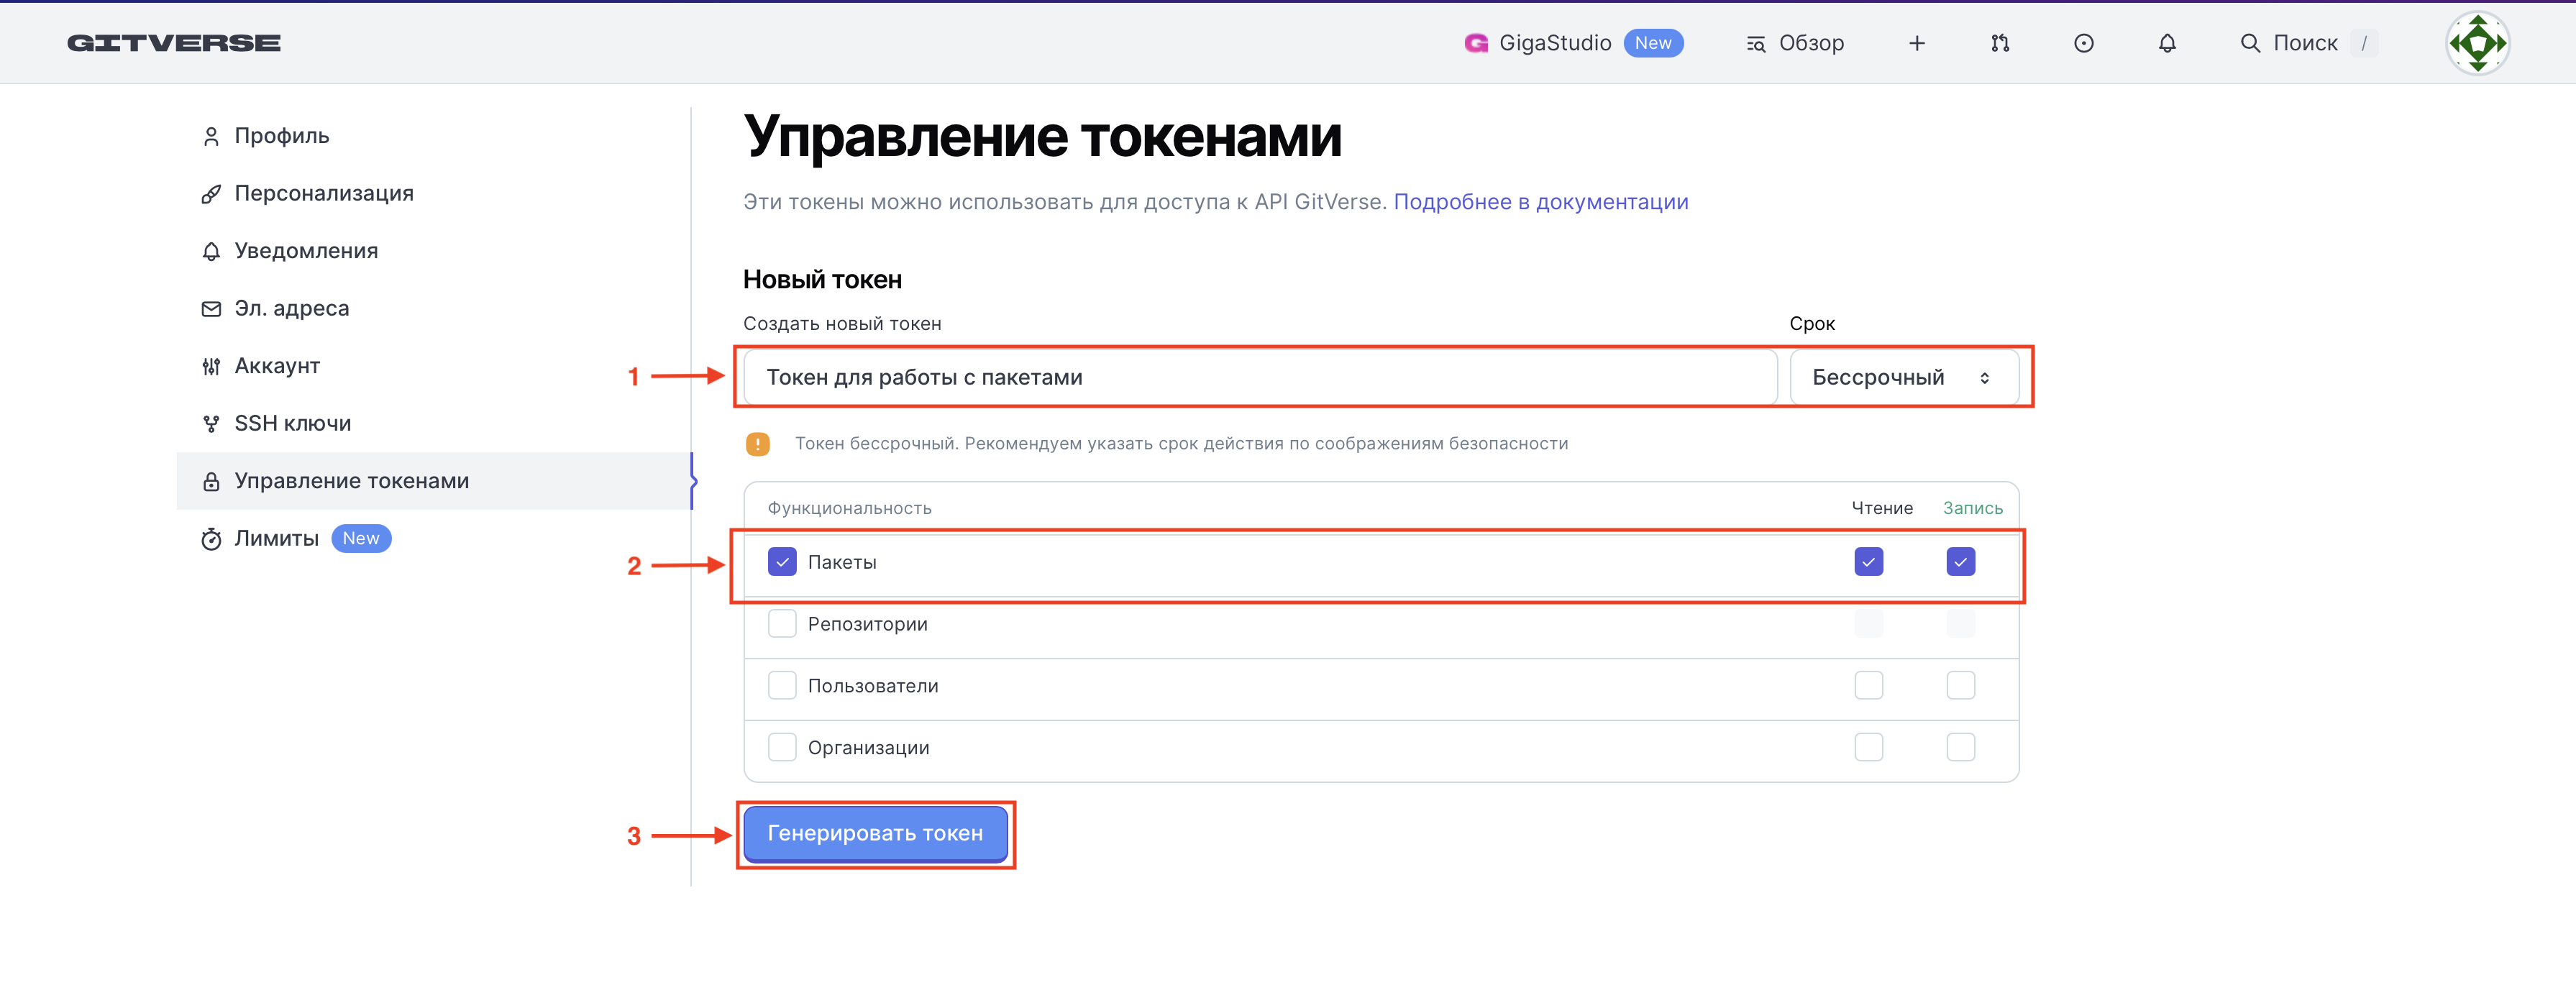Open the notifications bell icon
The image size is (2576, 985).
tap(2167, 43)
